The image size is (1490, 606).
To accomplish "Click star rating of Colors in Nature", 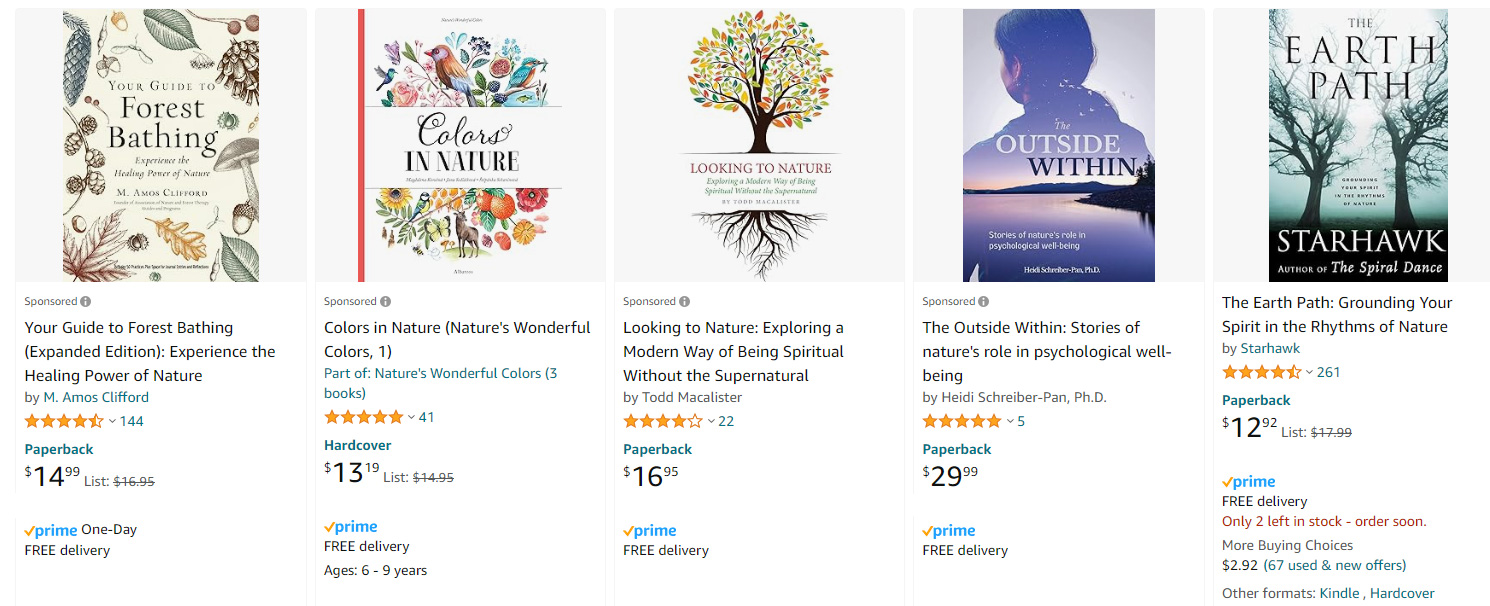I will click(x=363, y=417).
